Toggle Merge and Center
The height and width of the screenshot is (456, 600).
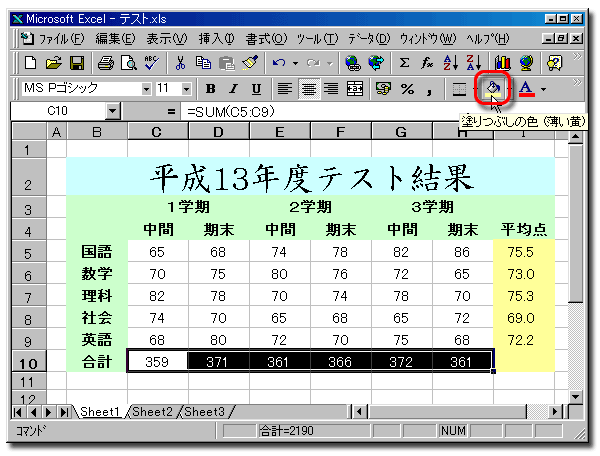tap(355, 89)
